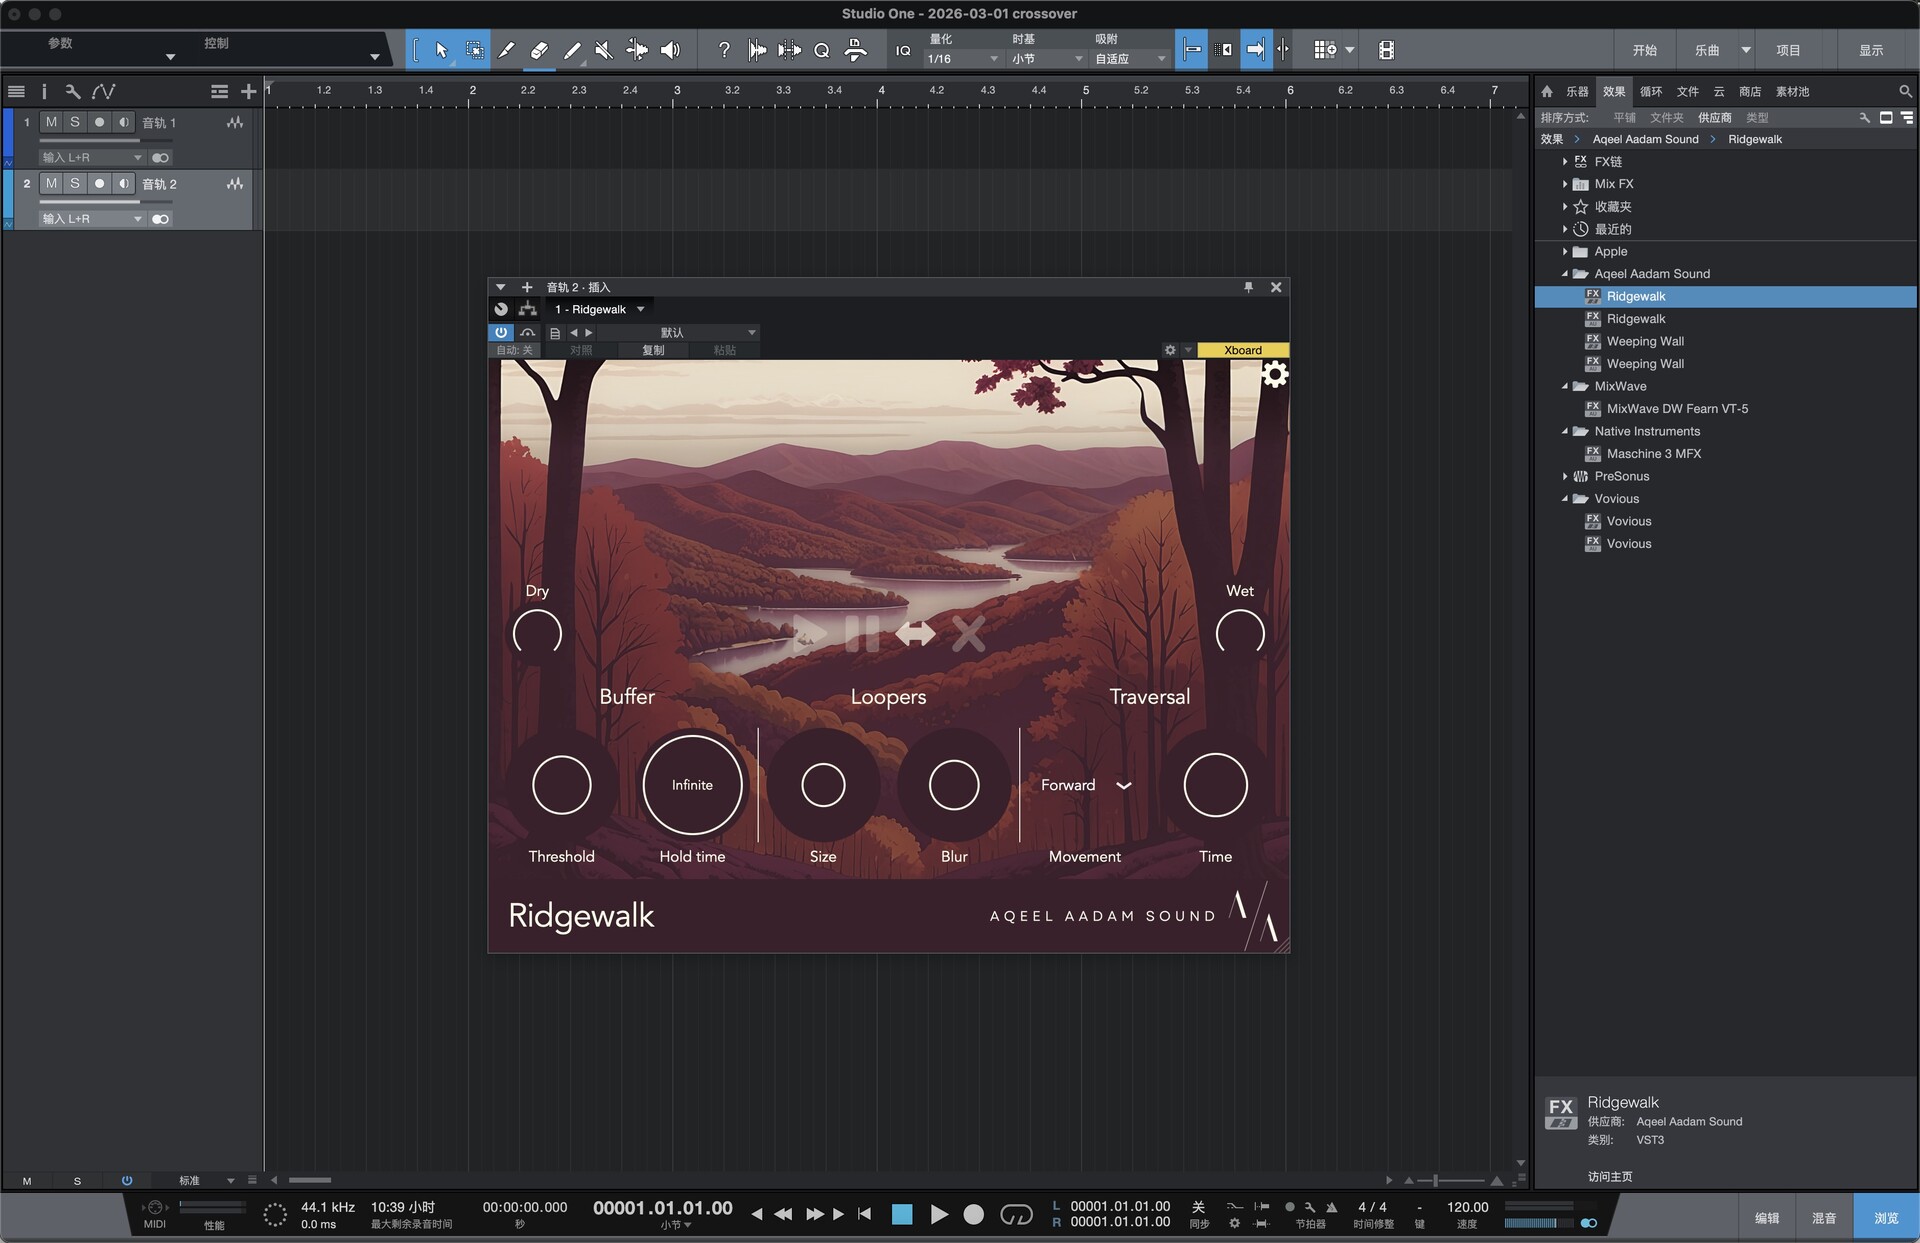Select the Eraser tool
Screen dimensions: 1920x1243
point(539,50)
